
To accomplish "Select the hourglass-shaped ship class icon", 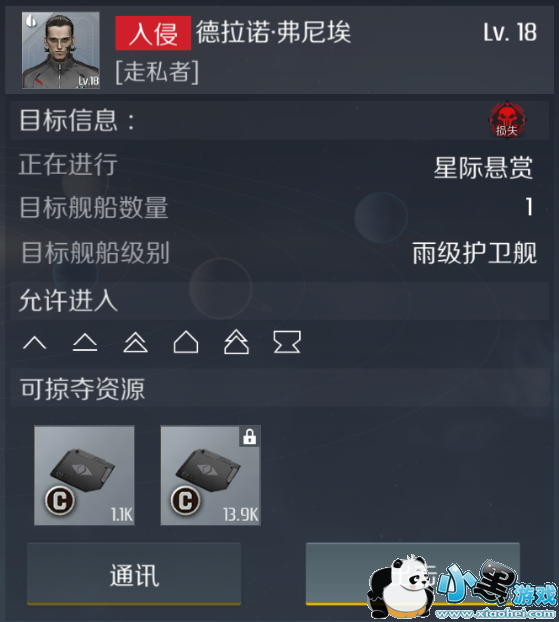I will pyautogui.click(x=287, y=342).
